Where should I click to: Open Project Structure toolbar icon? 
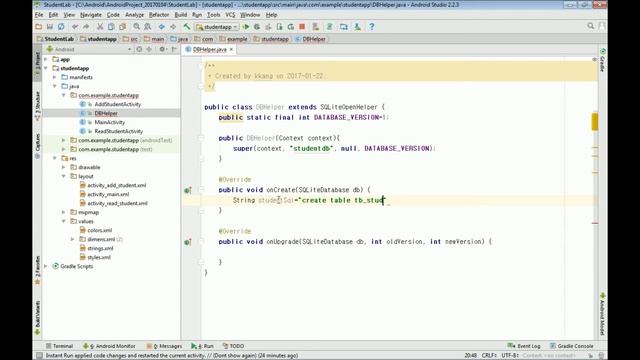click(344, 27)
